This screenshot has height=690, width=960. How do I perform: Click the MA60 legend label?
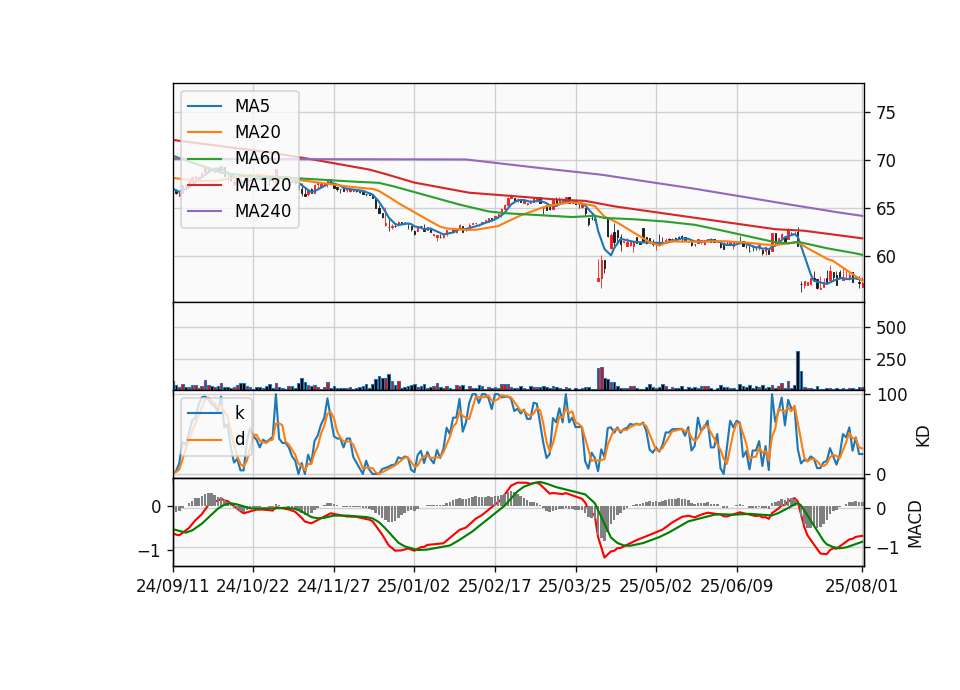(x=258, y=159)
